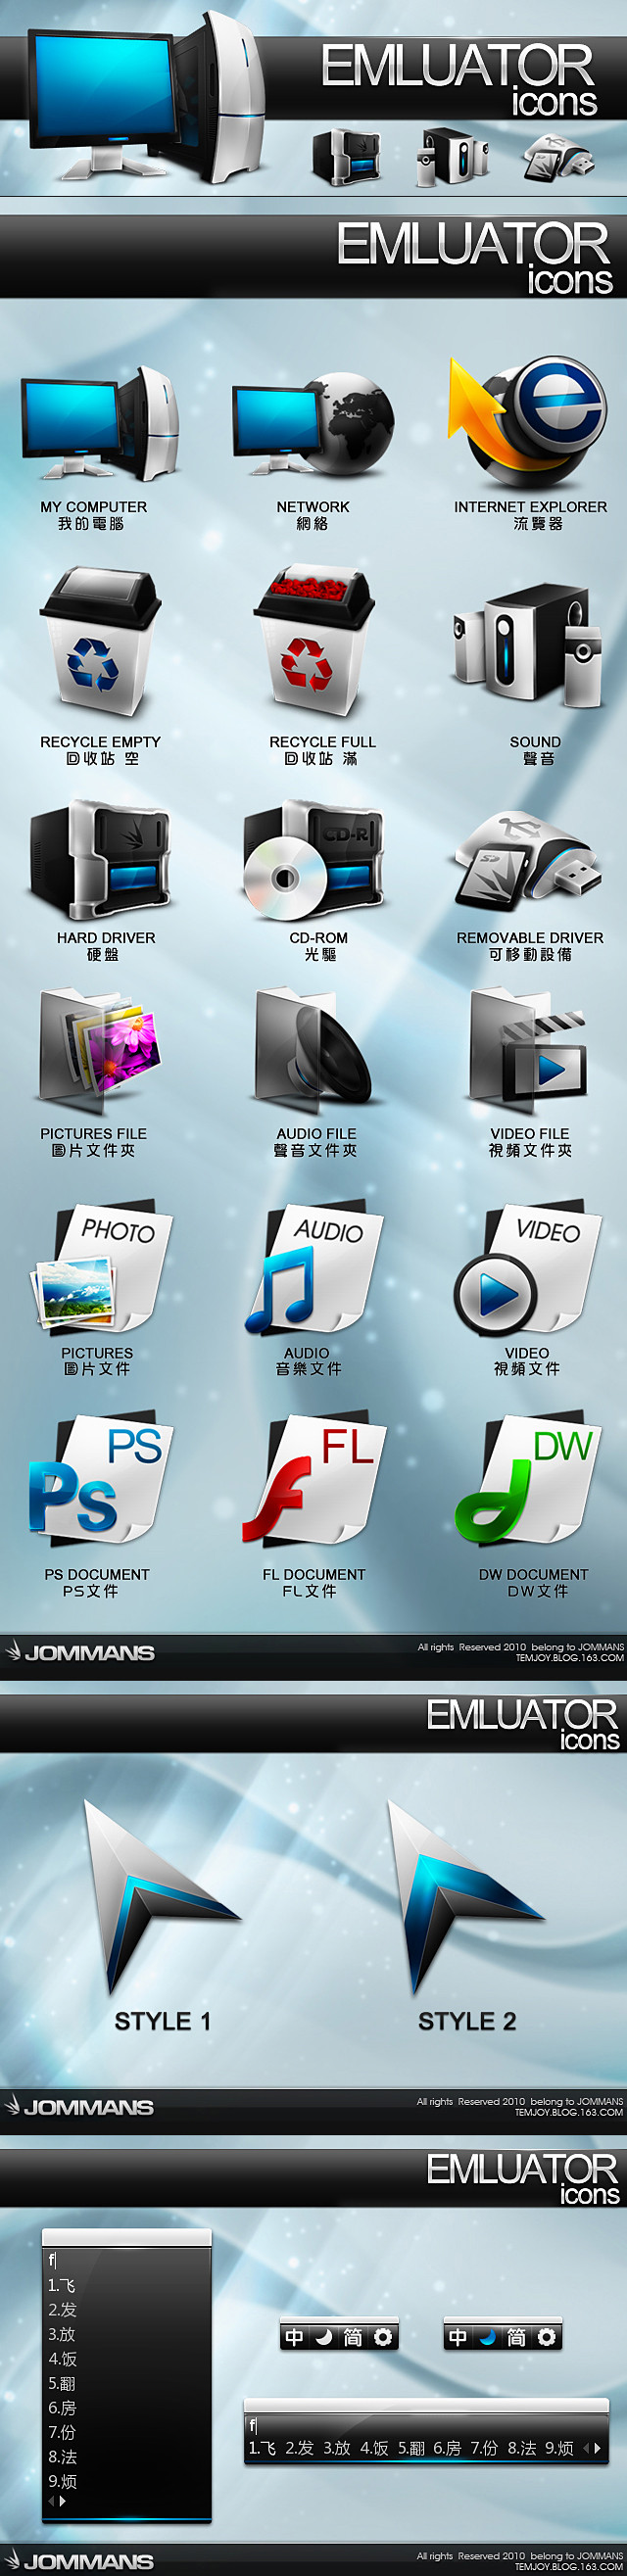This screenshot has height=2576, width=627.
Task: Toggle 中 on the white-moon IME bar
Action: [x=295, y=2337]
